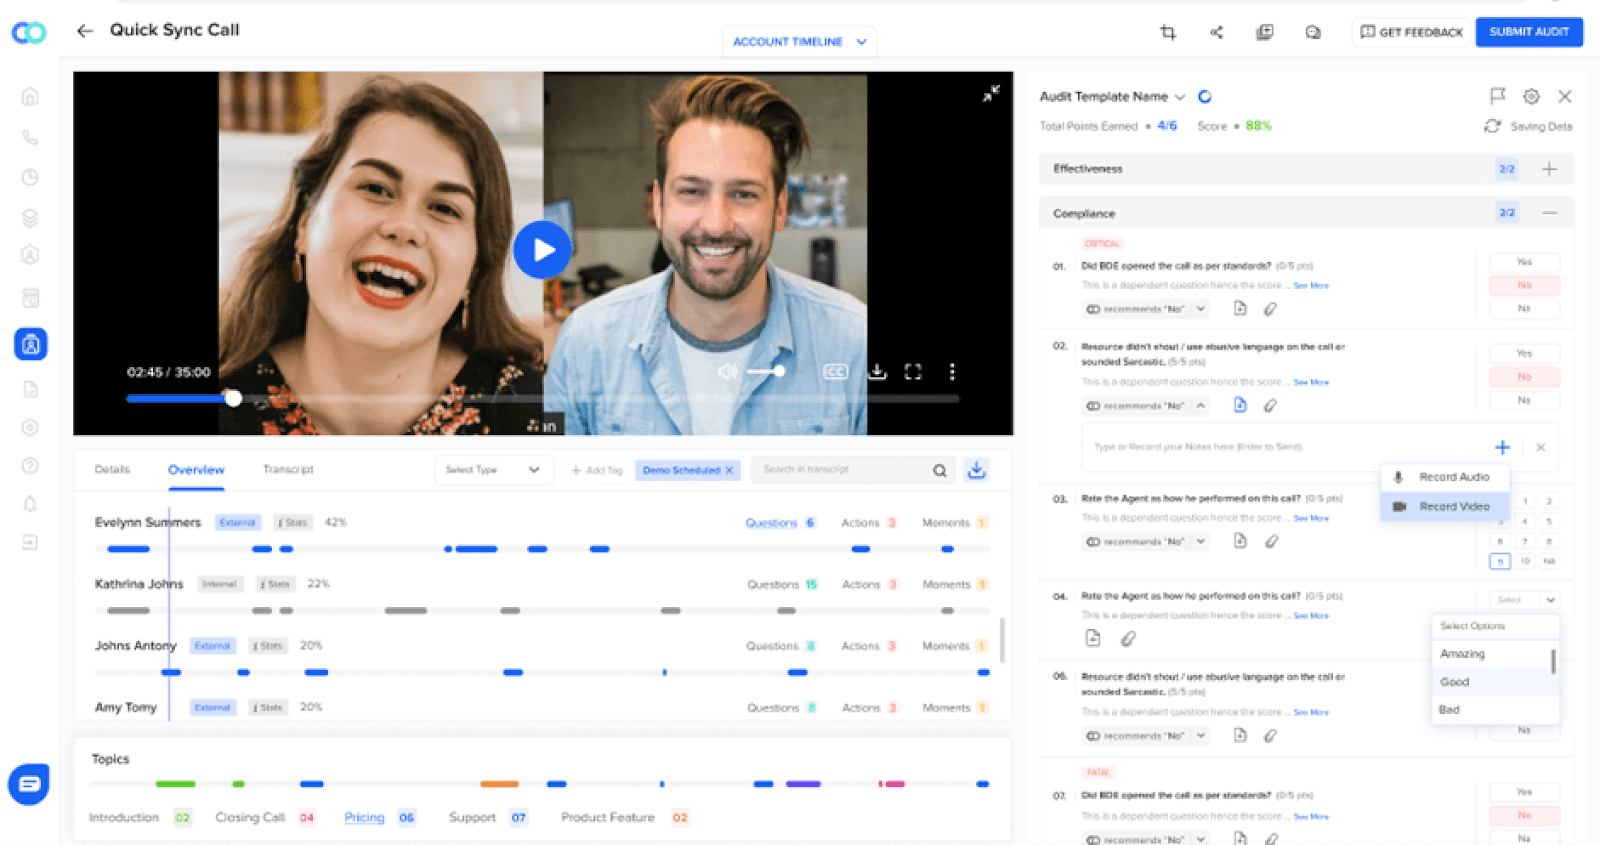Click the library copy icon in top toolbar
The image size is (1600, 845).
1265,32
